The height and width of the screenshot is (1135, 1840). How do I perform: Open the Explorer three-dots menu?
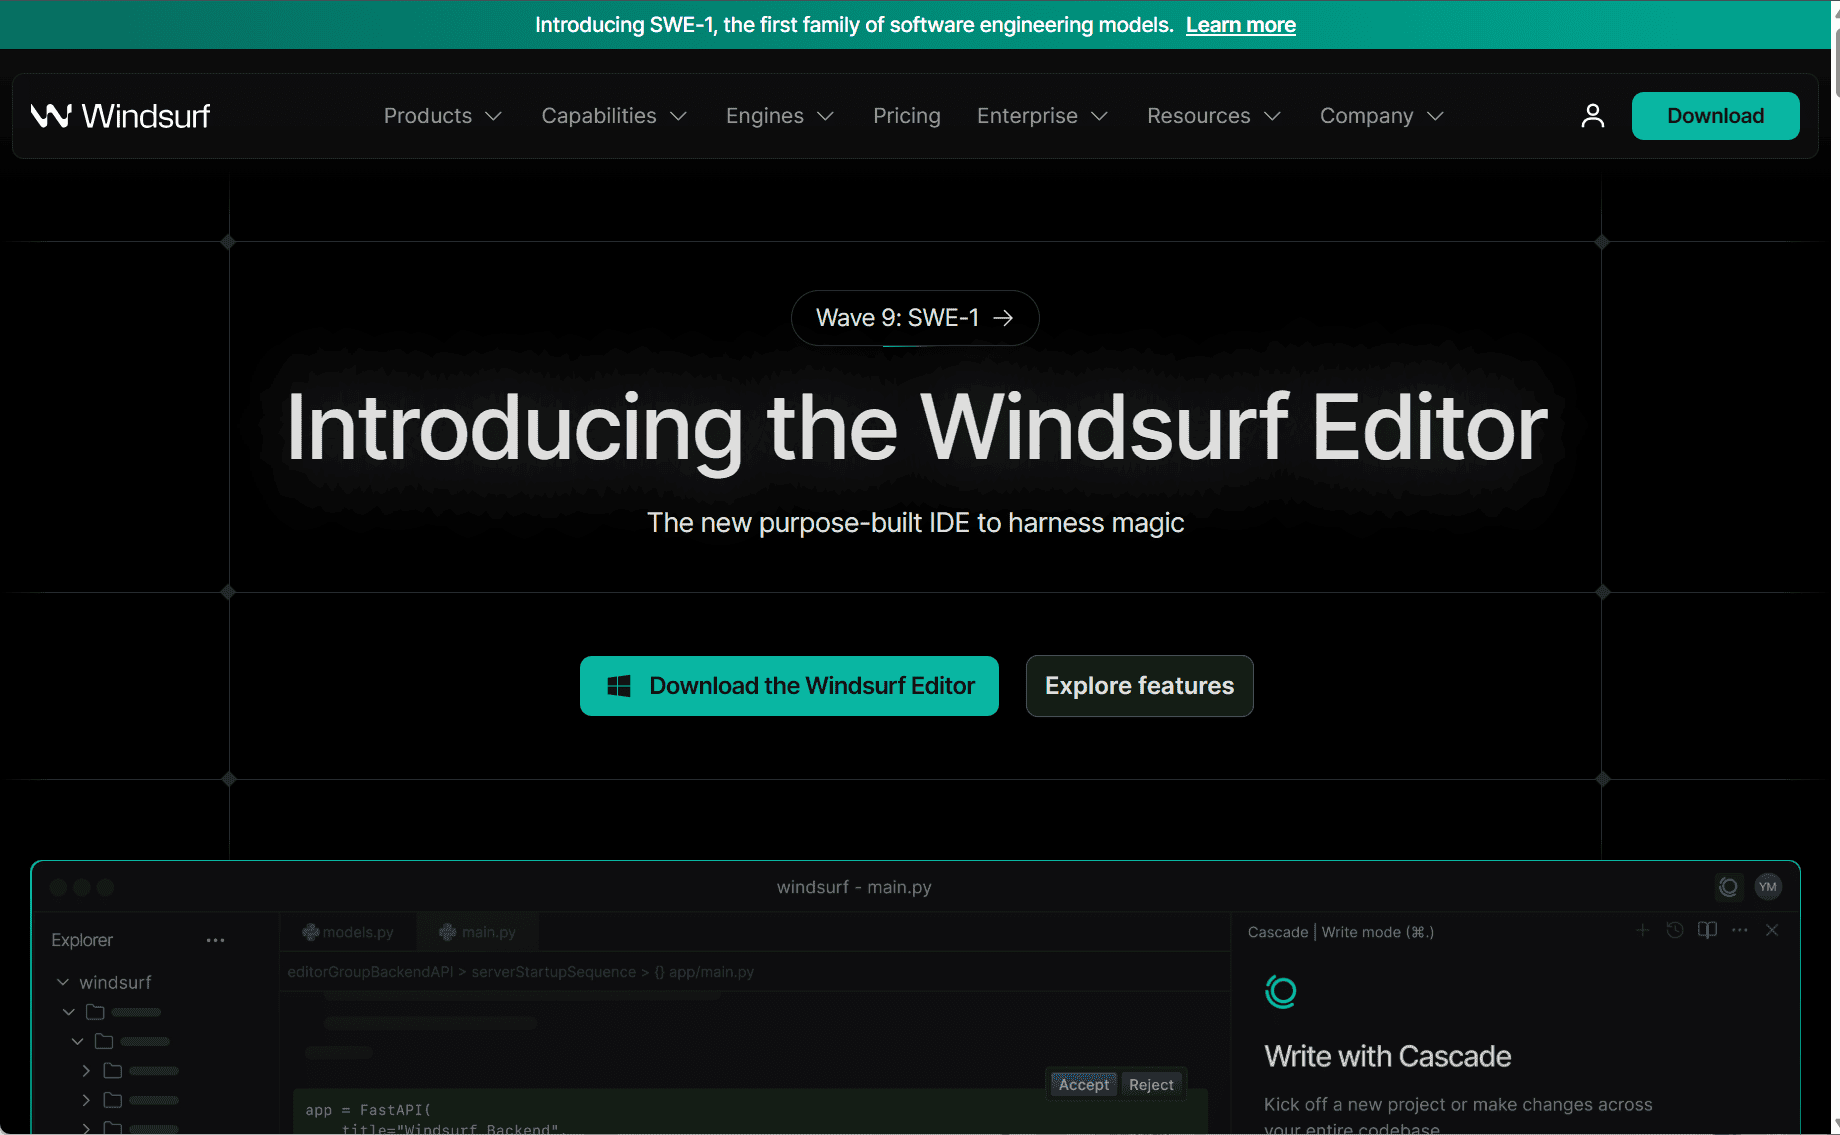tap(215, 940)
